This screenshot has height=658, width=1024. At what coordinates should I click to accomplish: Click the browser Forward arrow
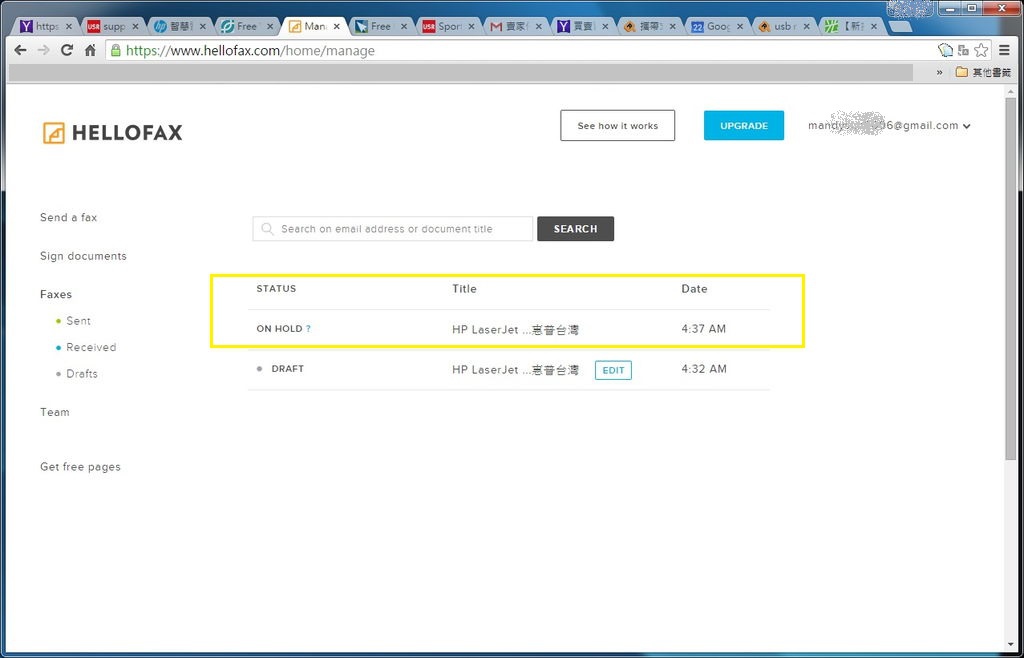(x=43, y=50)
